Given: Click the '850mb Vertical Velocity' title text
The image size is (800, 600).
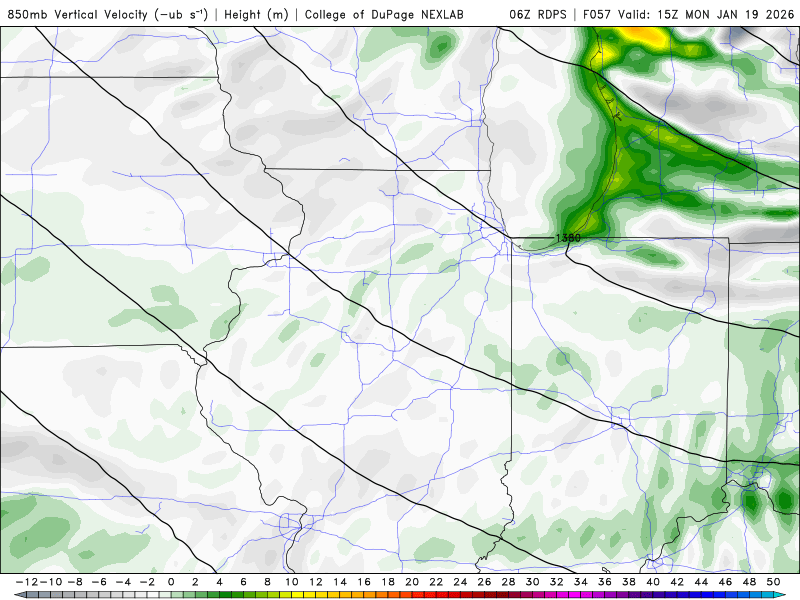Looking at the screenshot, I should coord(78,14).
